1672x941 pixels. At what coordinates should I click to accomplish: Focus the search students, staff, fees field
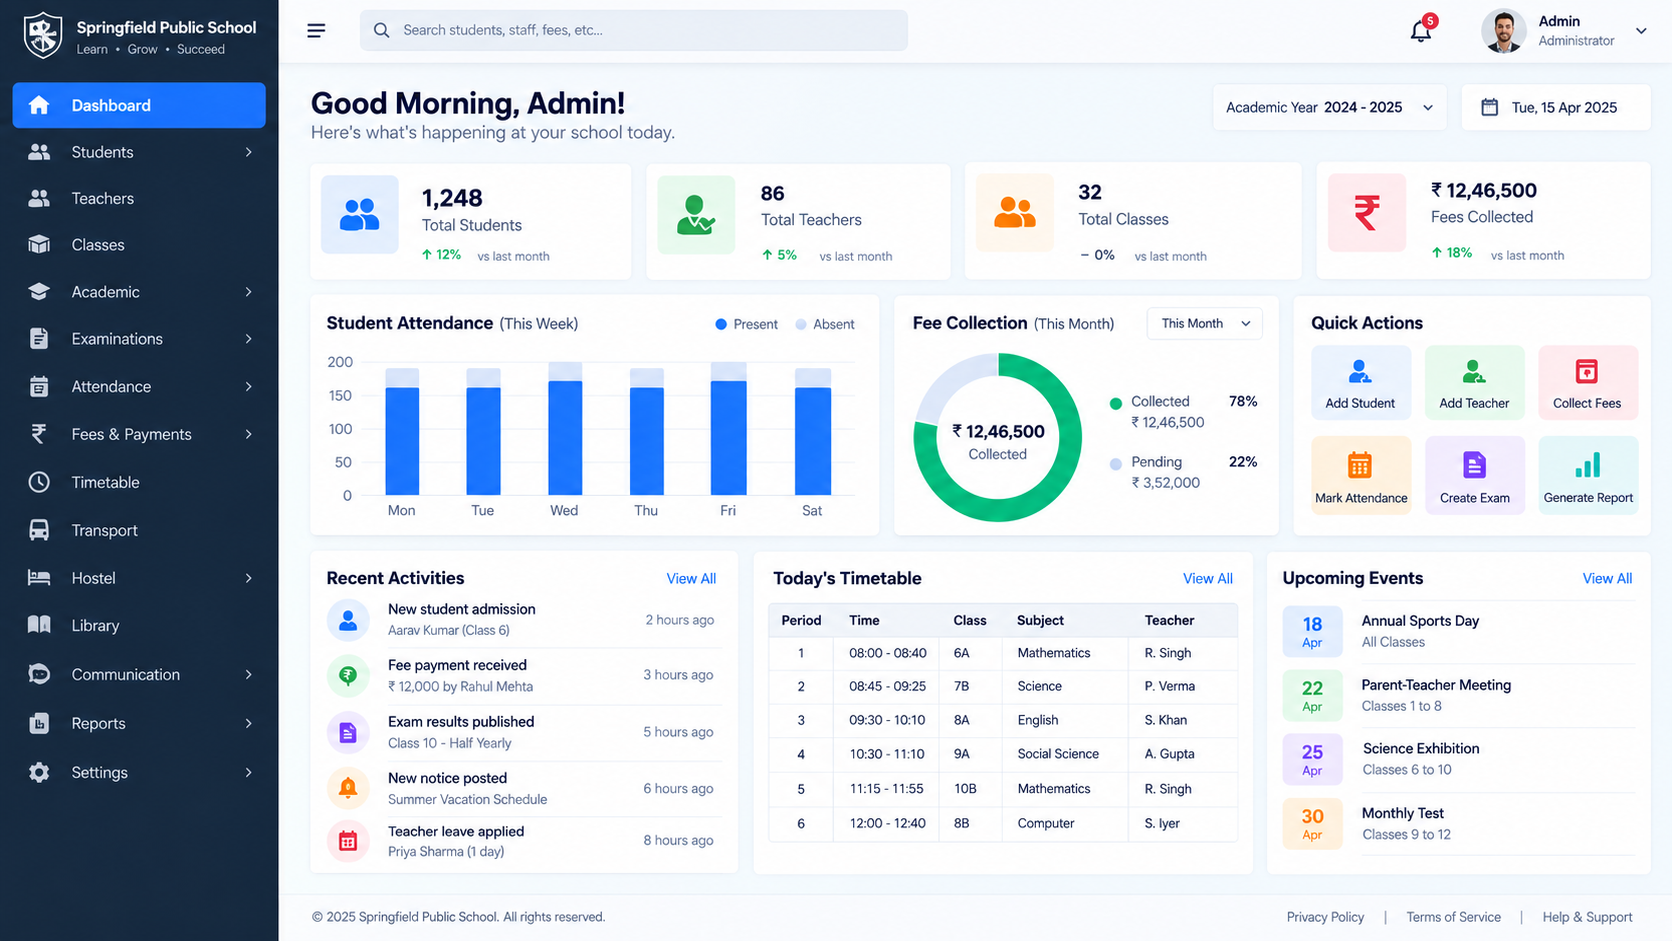point(634,30)
